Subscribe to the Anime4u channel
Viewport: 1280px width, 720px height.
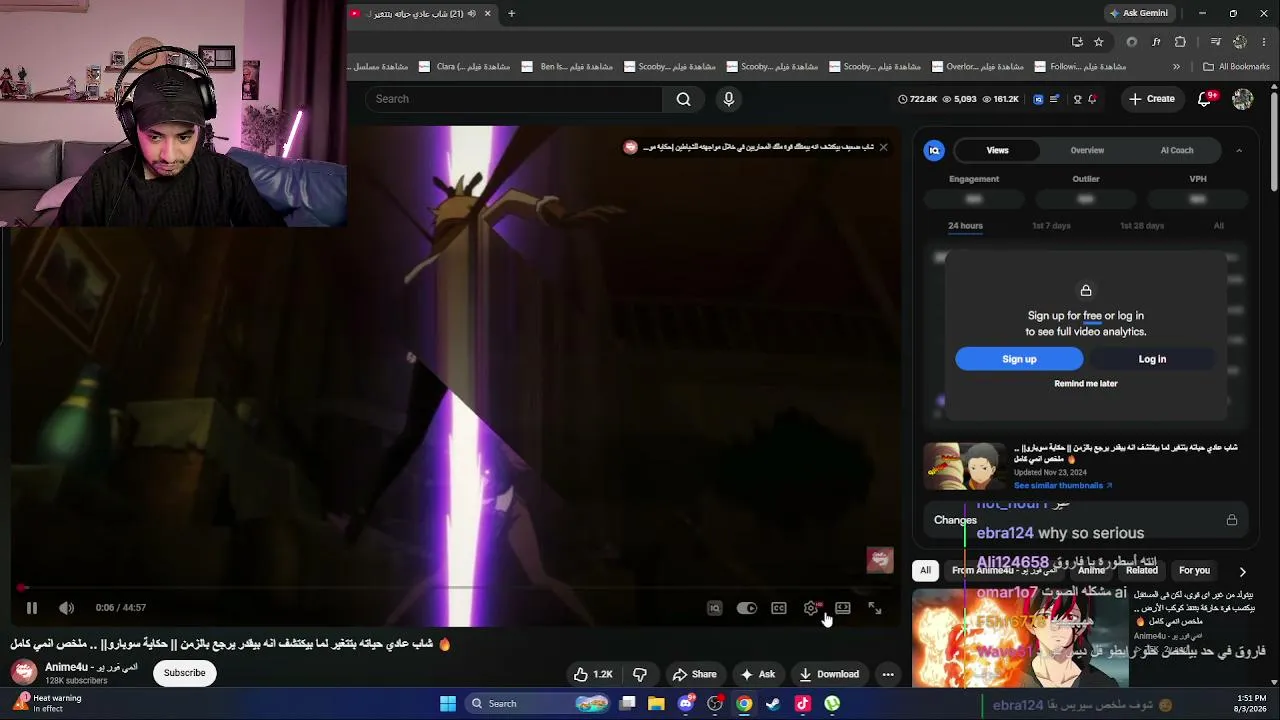coord(185,673)
